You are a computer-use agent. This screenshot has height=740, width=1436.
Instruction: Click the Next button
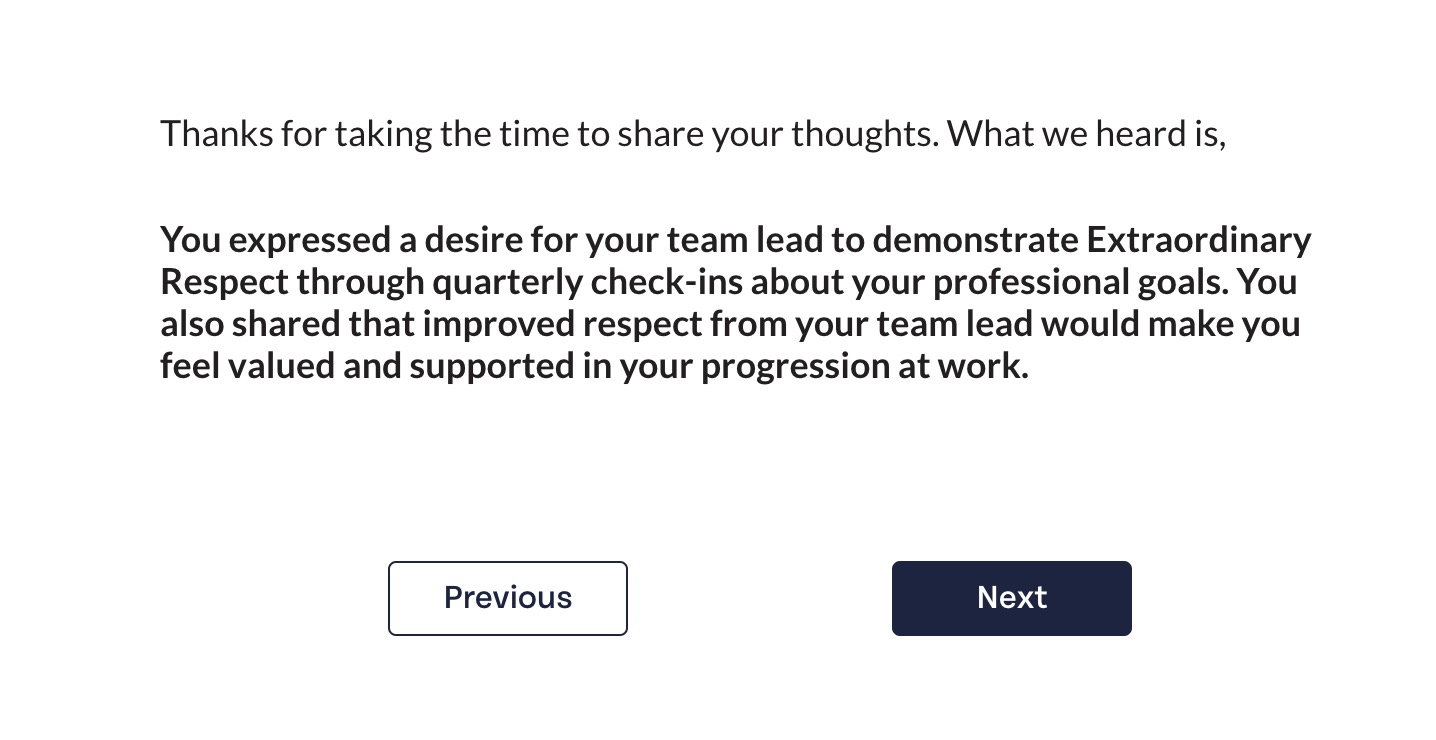(x=1011, y=598)
